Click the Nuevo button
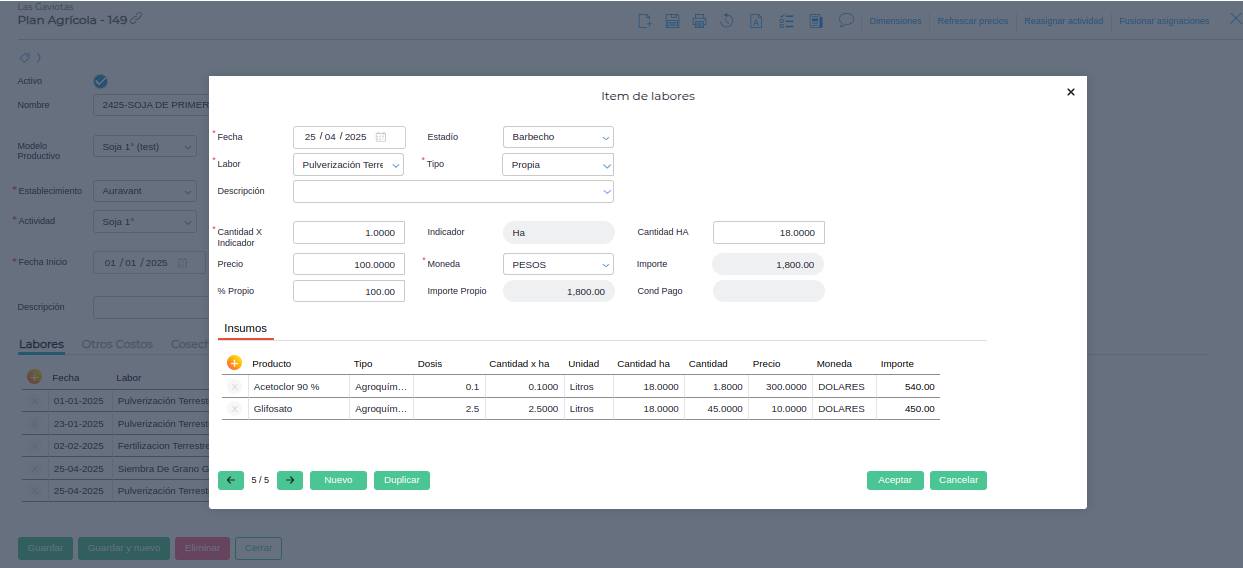The image size is (1243, 568). (x=338, y=480)
